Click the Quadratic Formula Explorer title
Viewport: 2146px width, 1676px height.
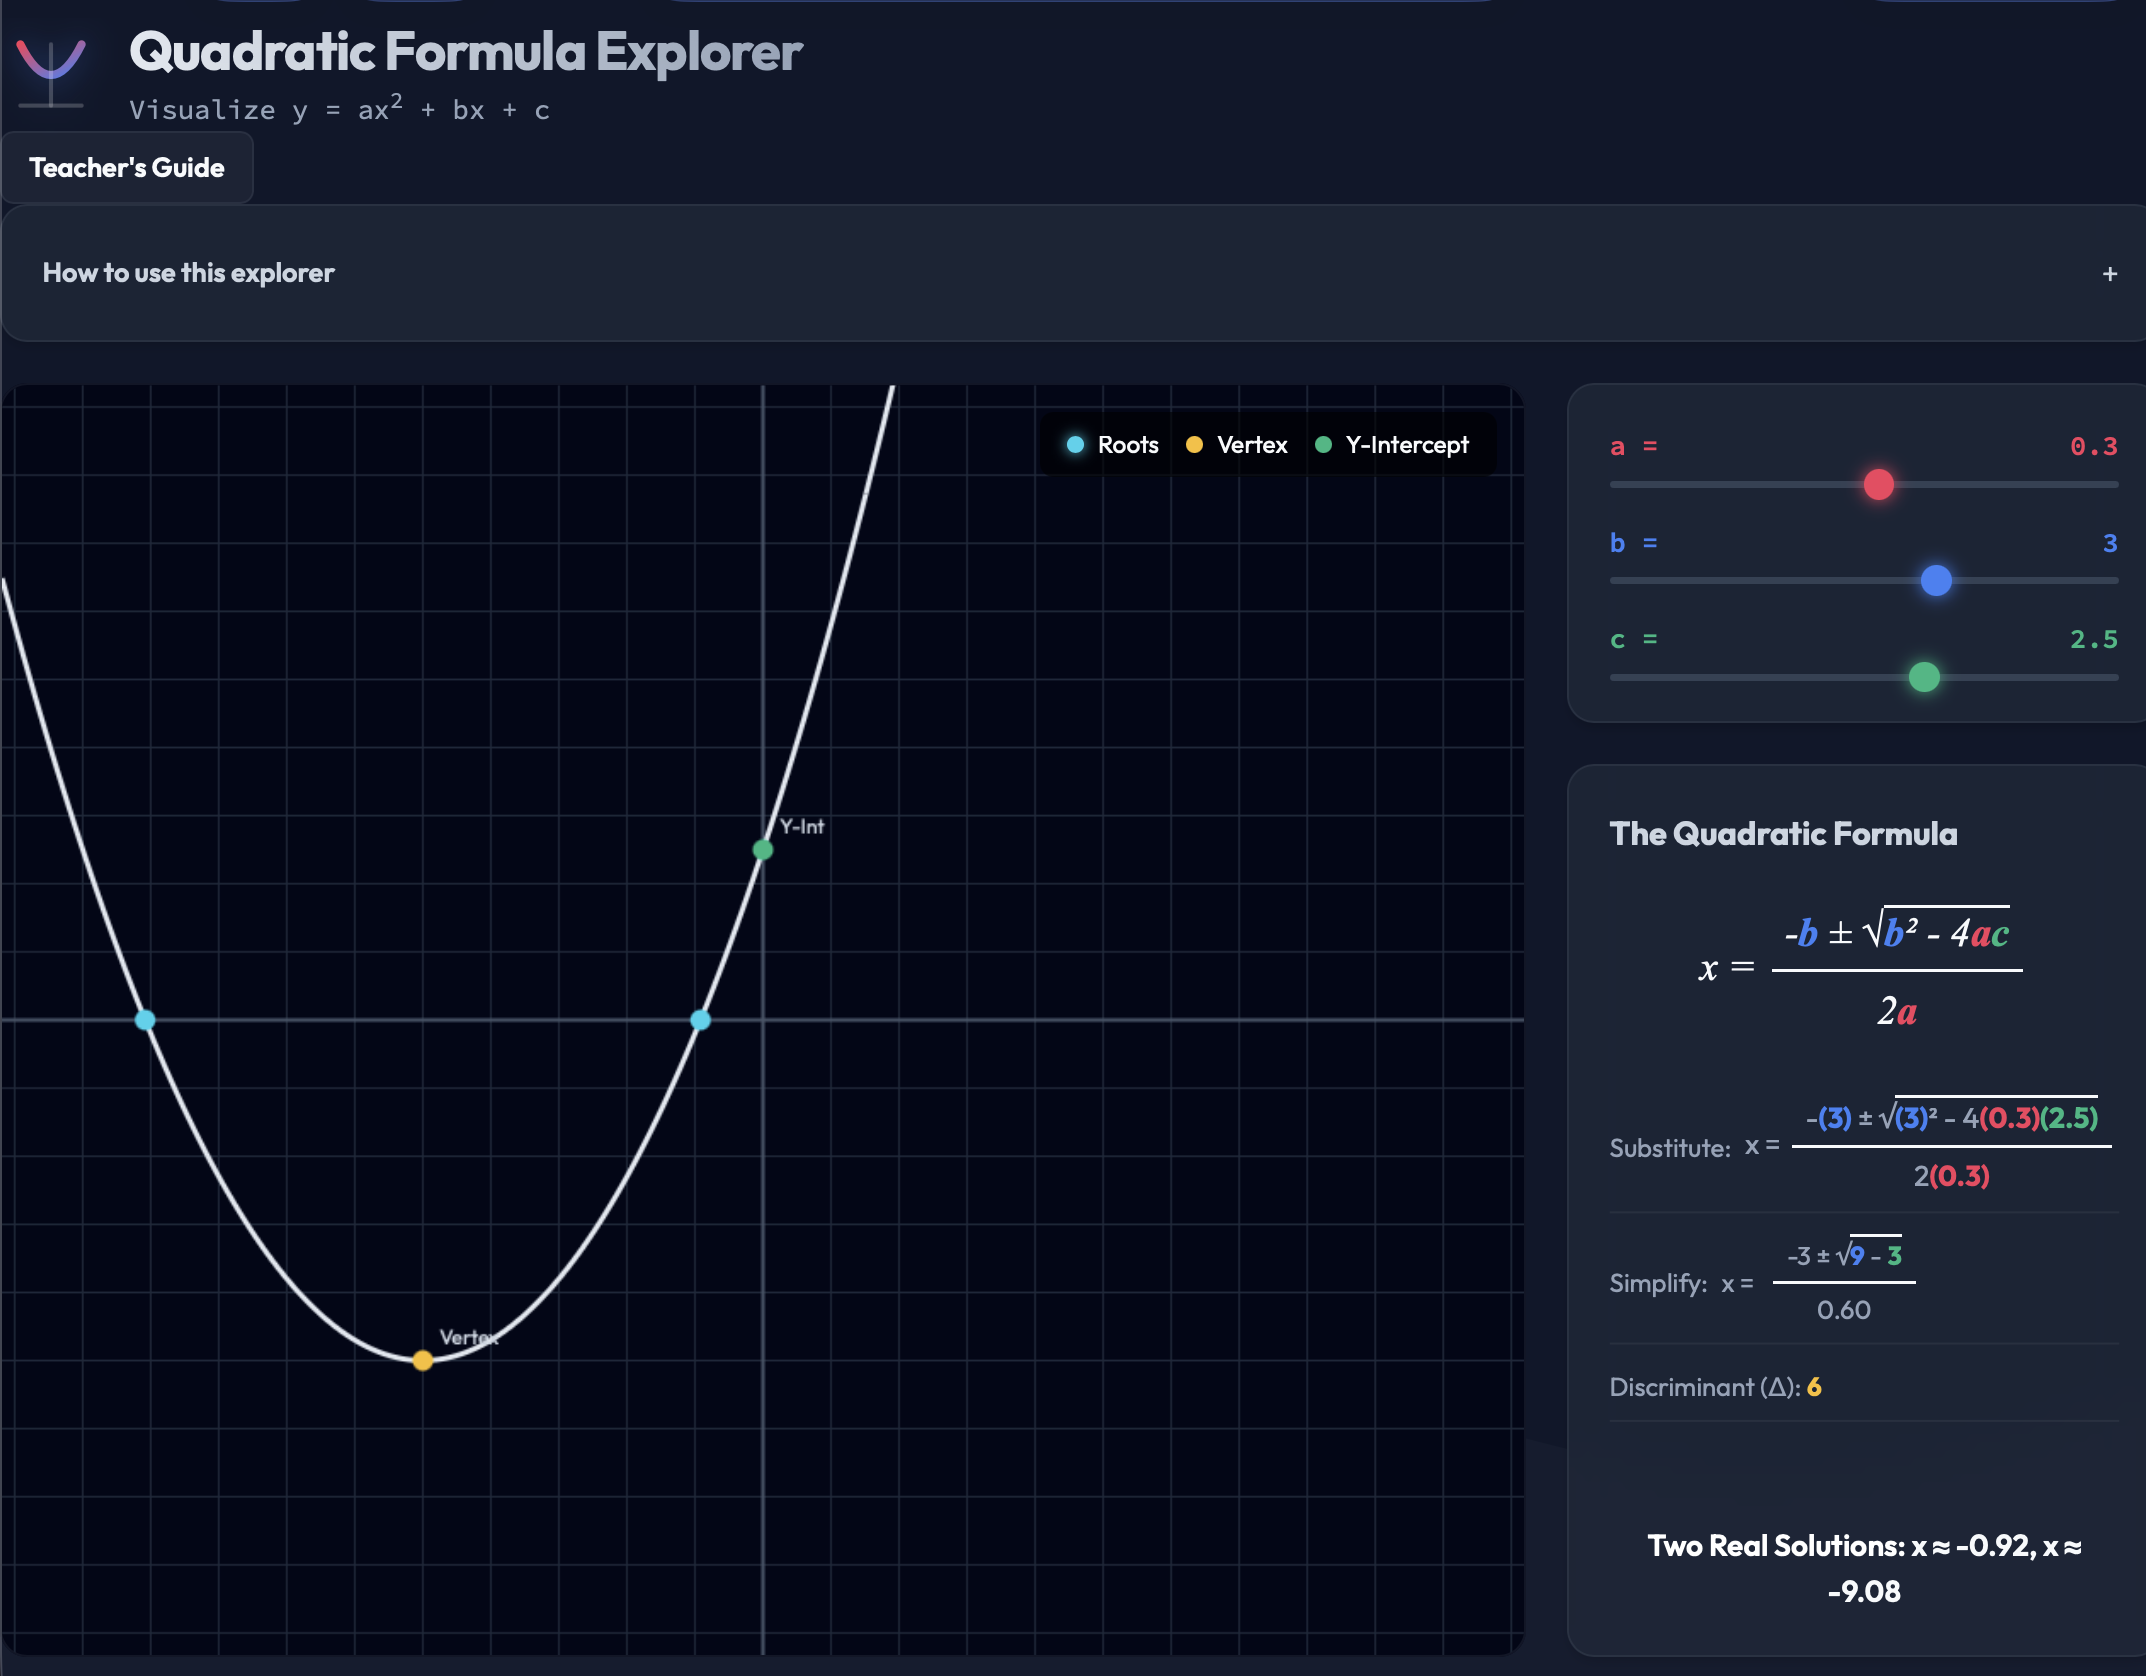point(466,52)
